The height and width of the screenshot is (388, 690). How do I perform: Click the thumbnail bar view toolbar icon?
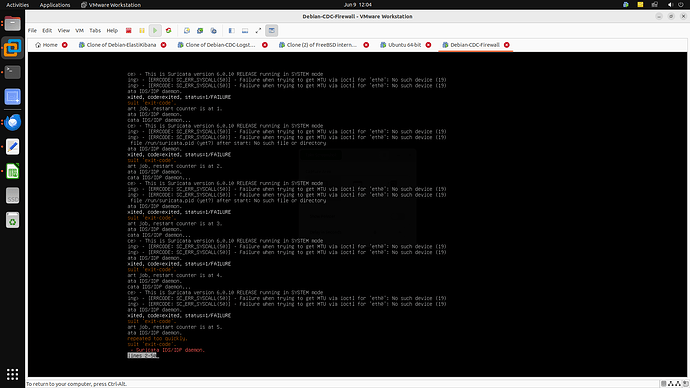point(245,31)
